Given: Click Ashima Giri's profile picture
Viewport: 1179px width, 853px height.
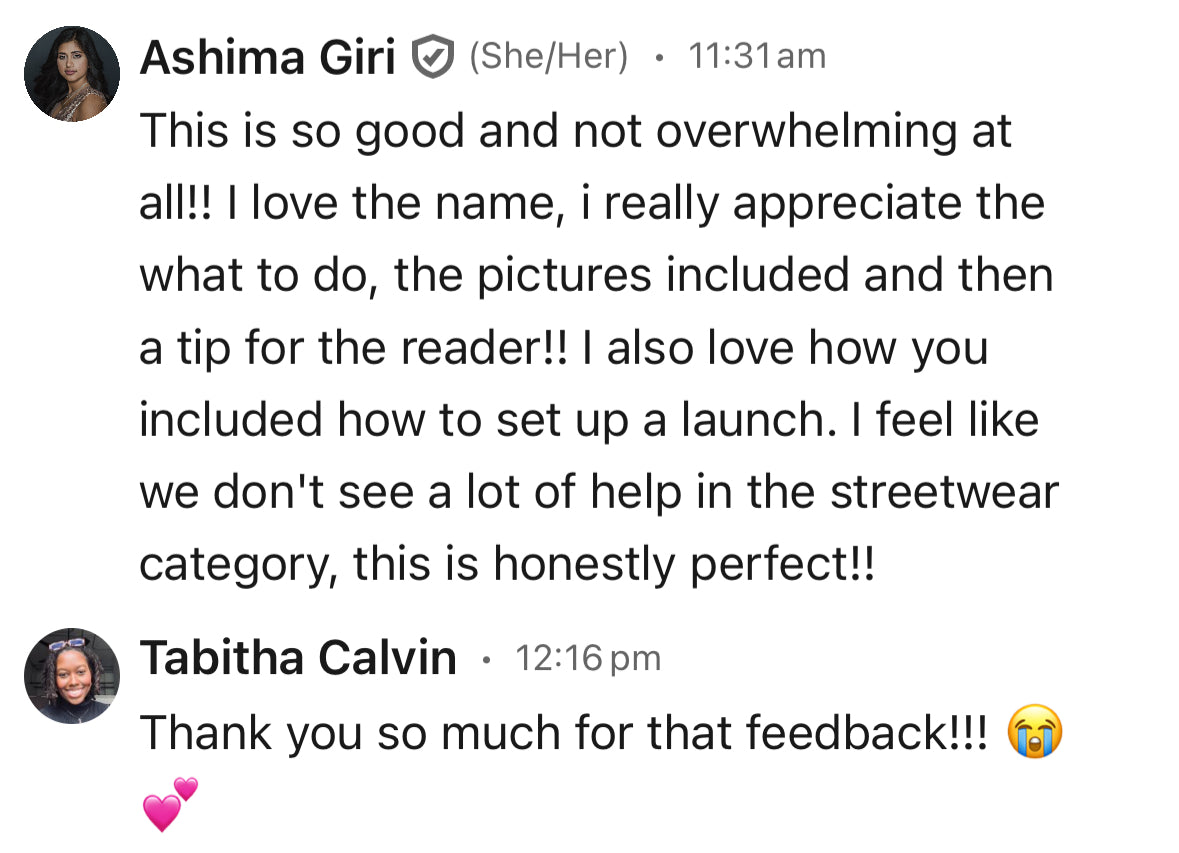Looking at the screenshot, I should [x=72, y=73].
